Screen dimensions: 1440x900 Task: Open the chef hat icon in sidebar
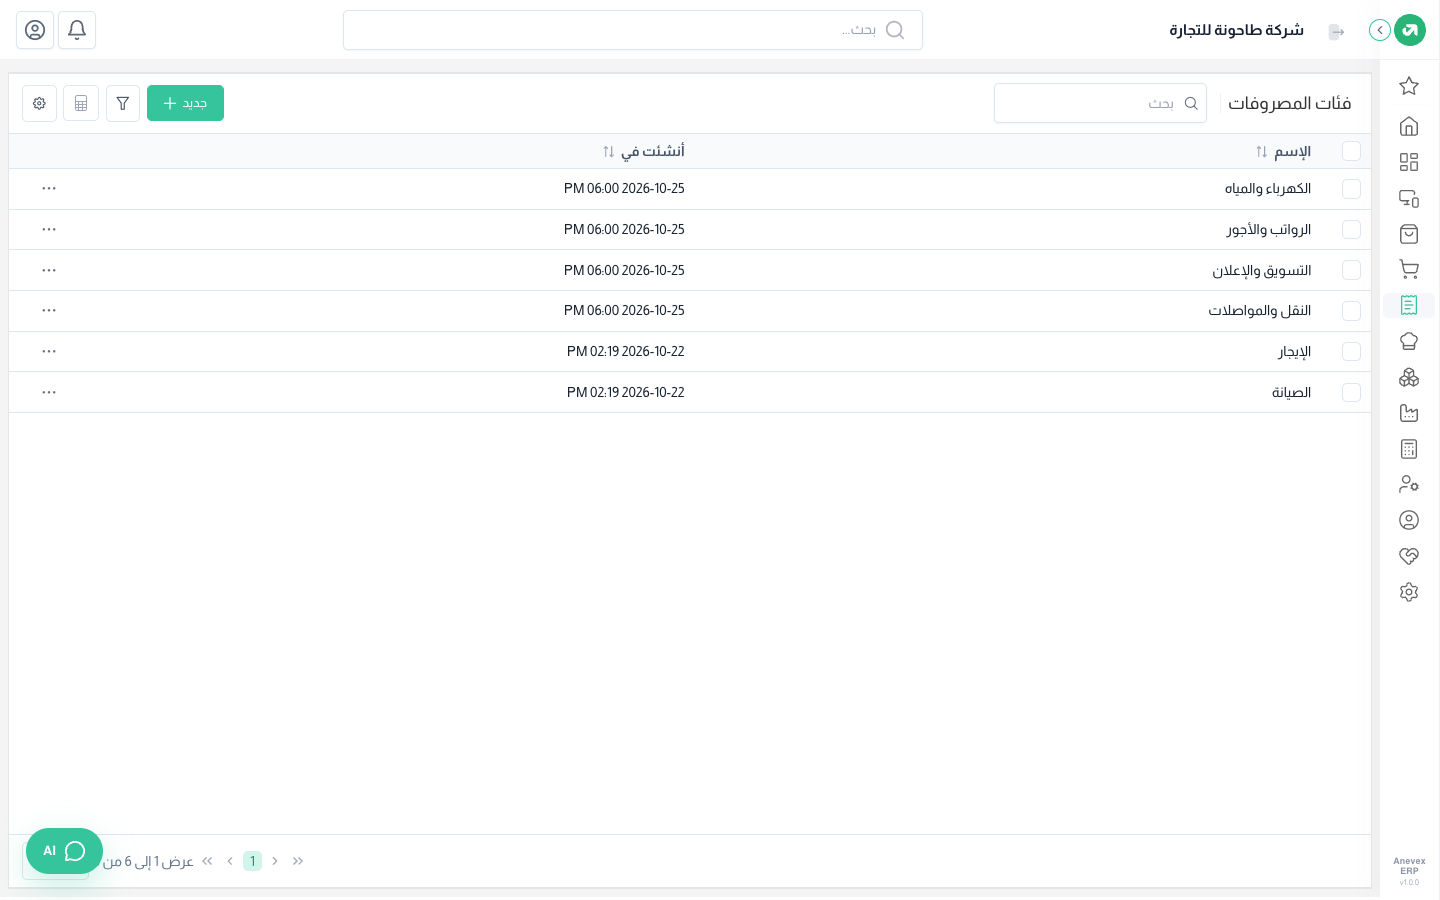(1409, 341)
